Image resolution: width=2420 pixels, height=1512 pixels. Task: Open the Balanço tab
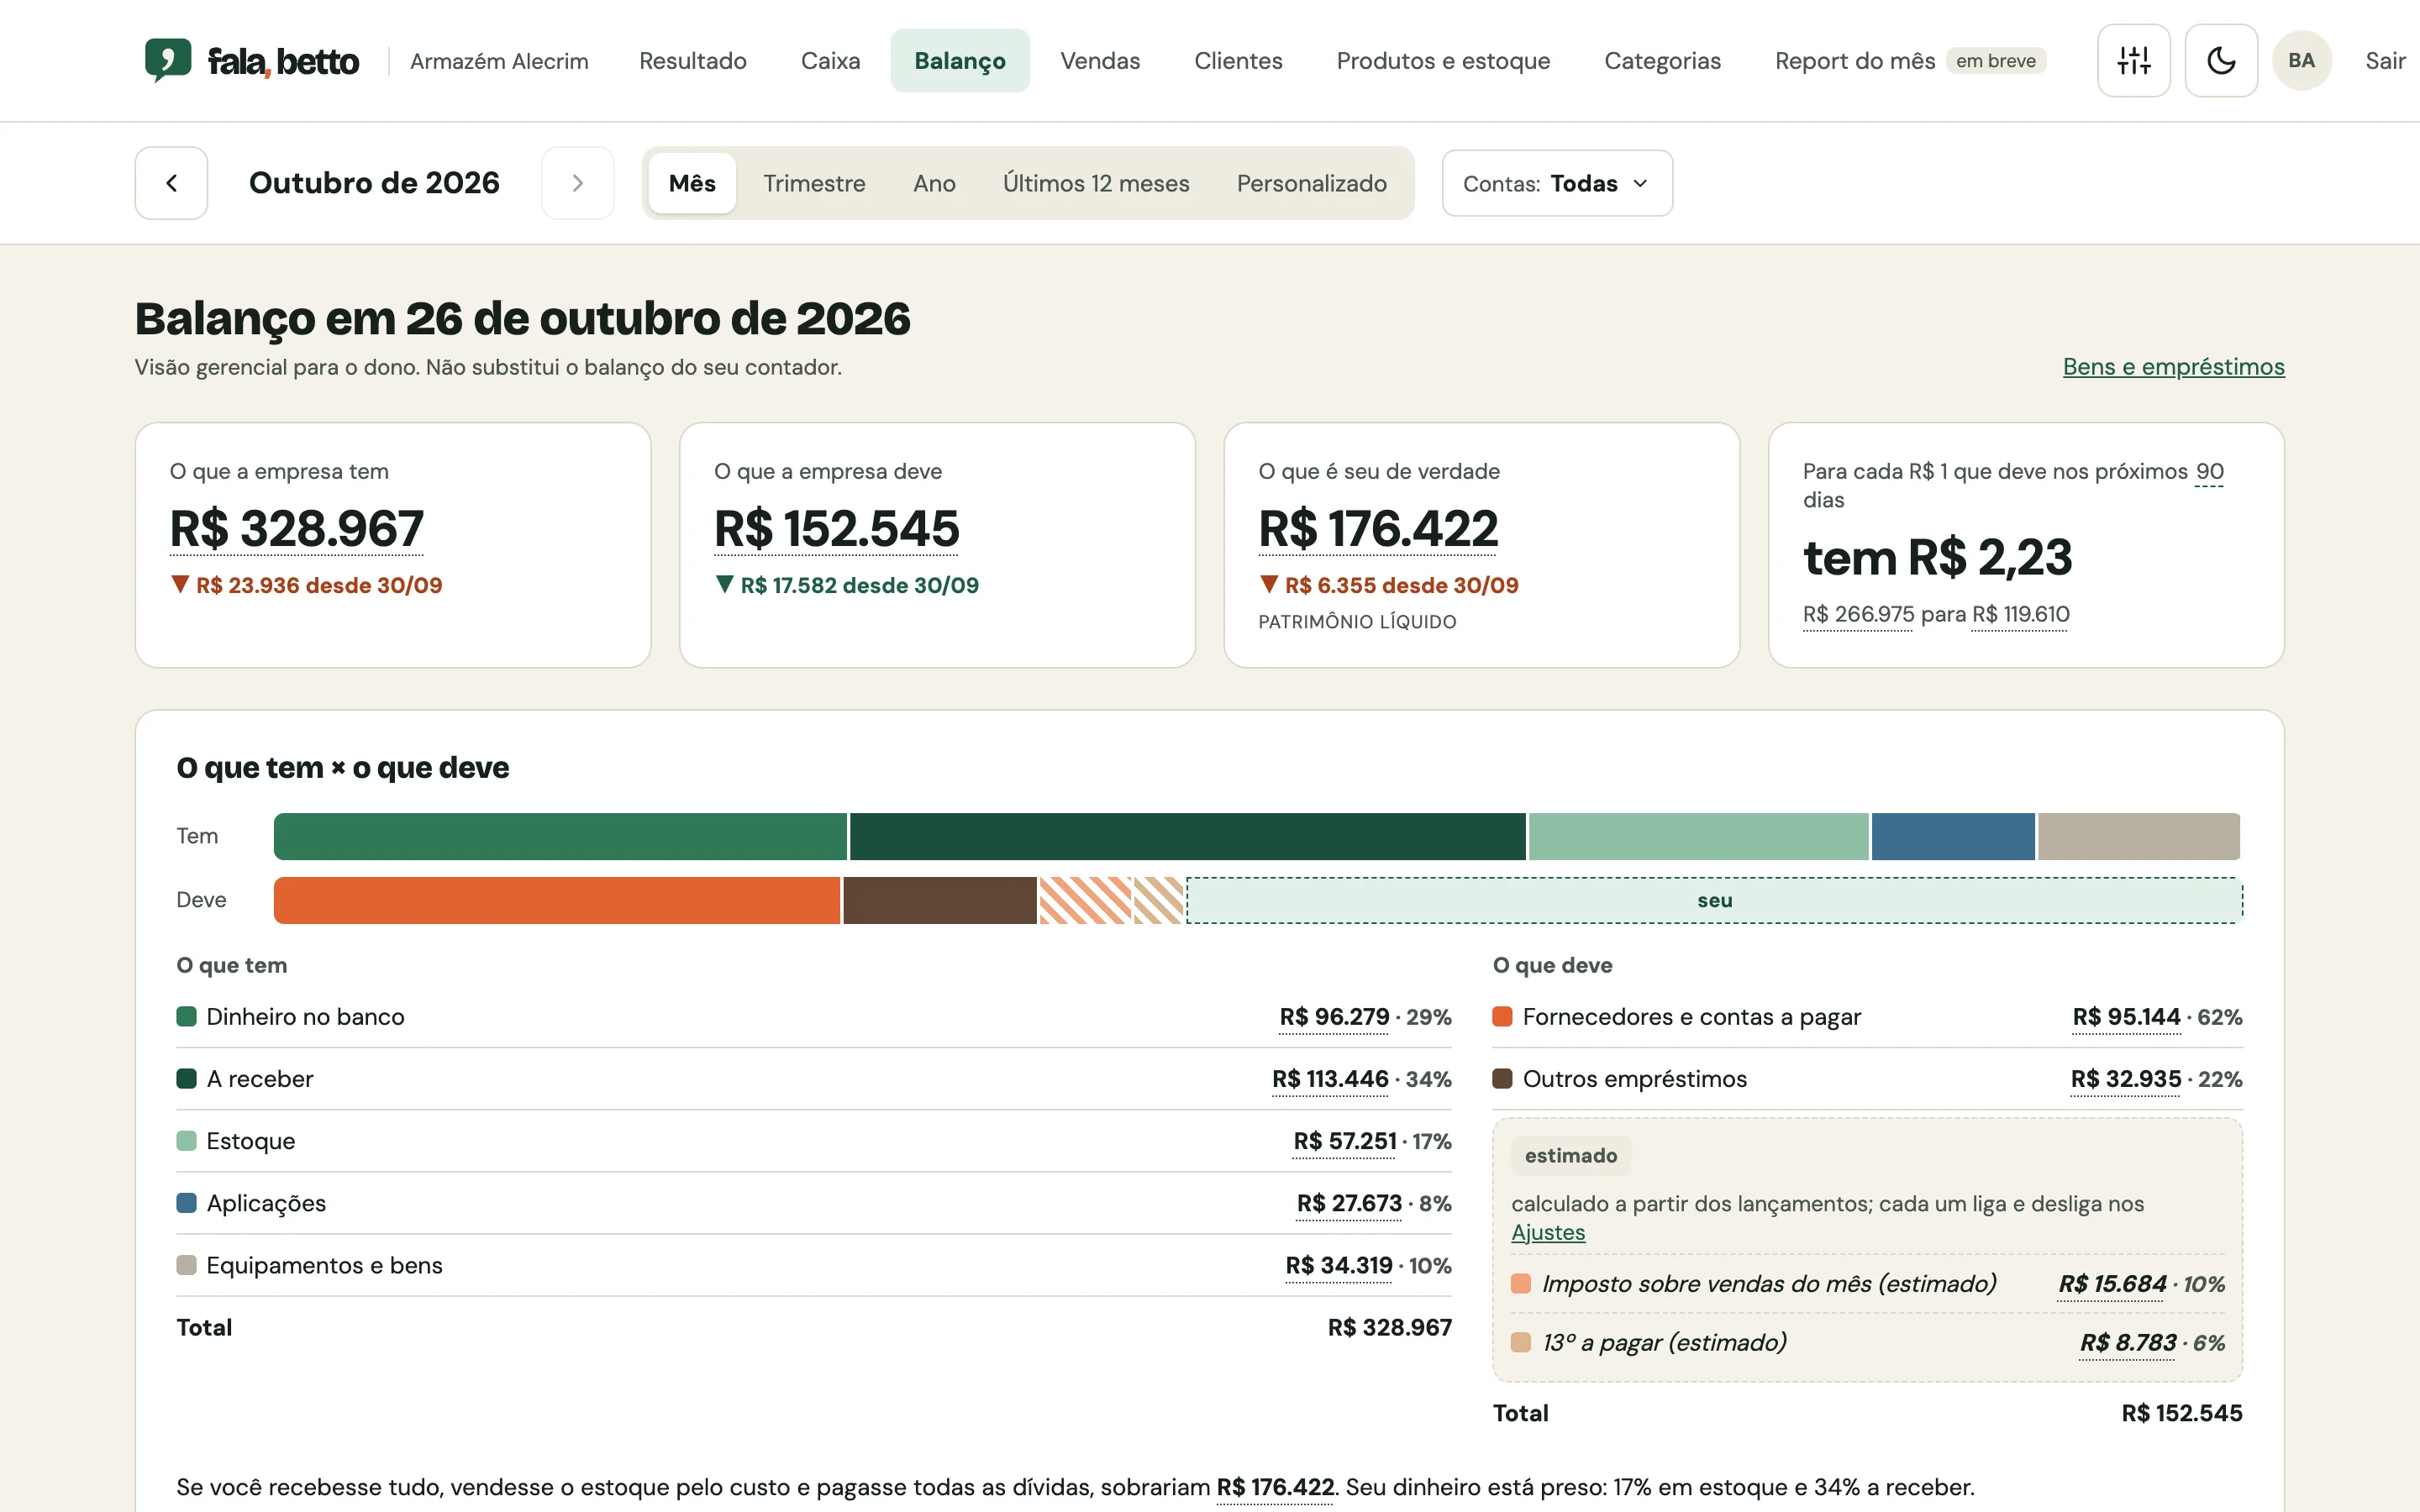(960, 61)
